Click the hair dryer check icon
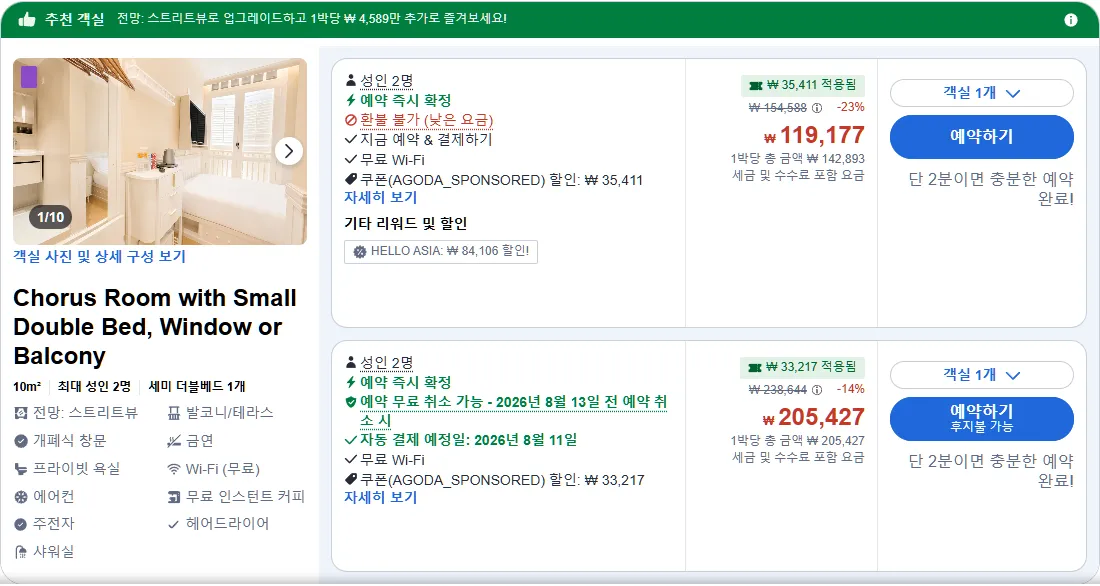 point(174,524)
